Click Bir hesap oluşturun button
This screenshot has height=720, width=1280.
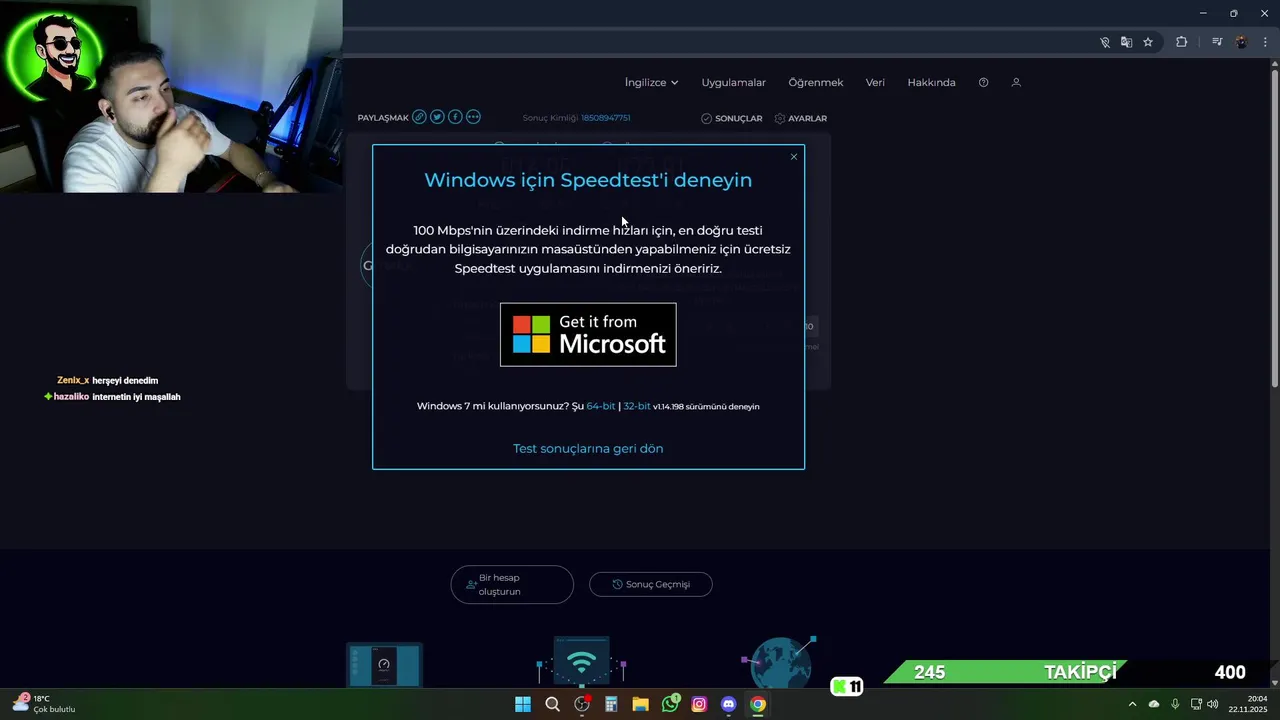pos(512,585)
